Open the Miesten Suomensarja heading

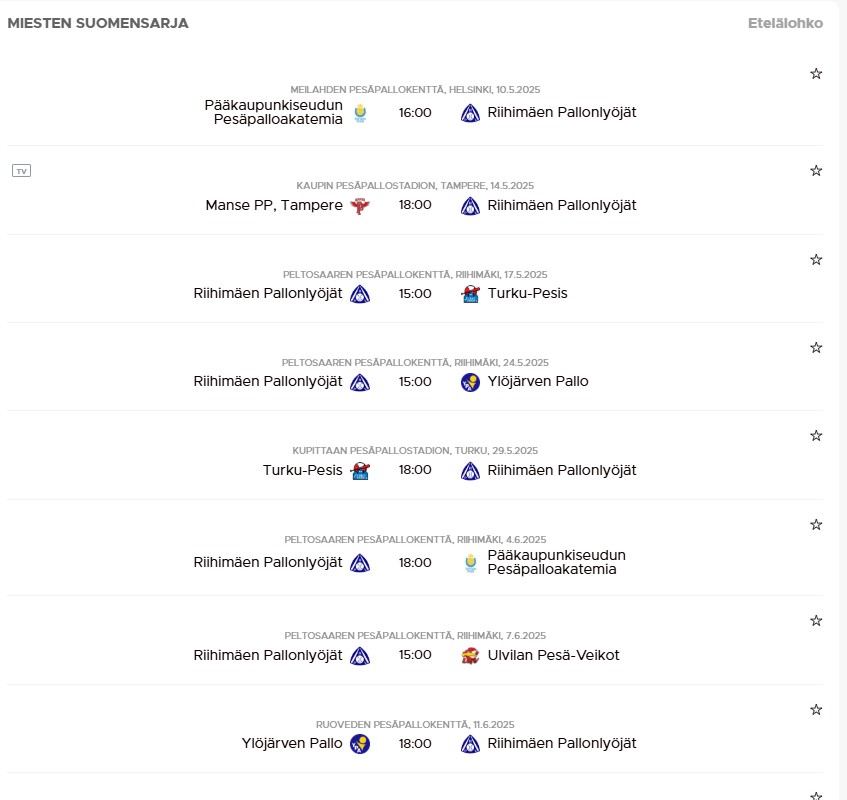pos(98,23)
